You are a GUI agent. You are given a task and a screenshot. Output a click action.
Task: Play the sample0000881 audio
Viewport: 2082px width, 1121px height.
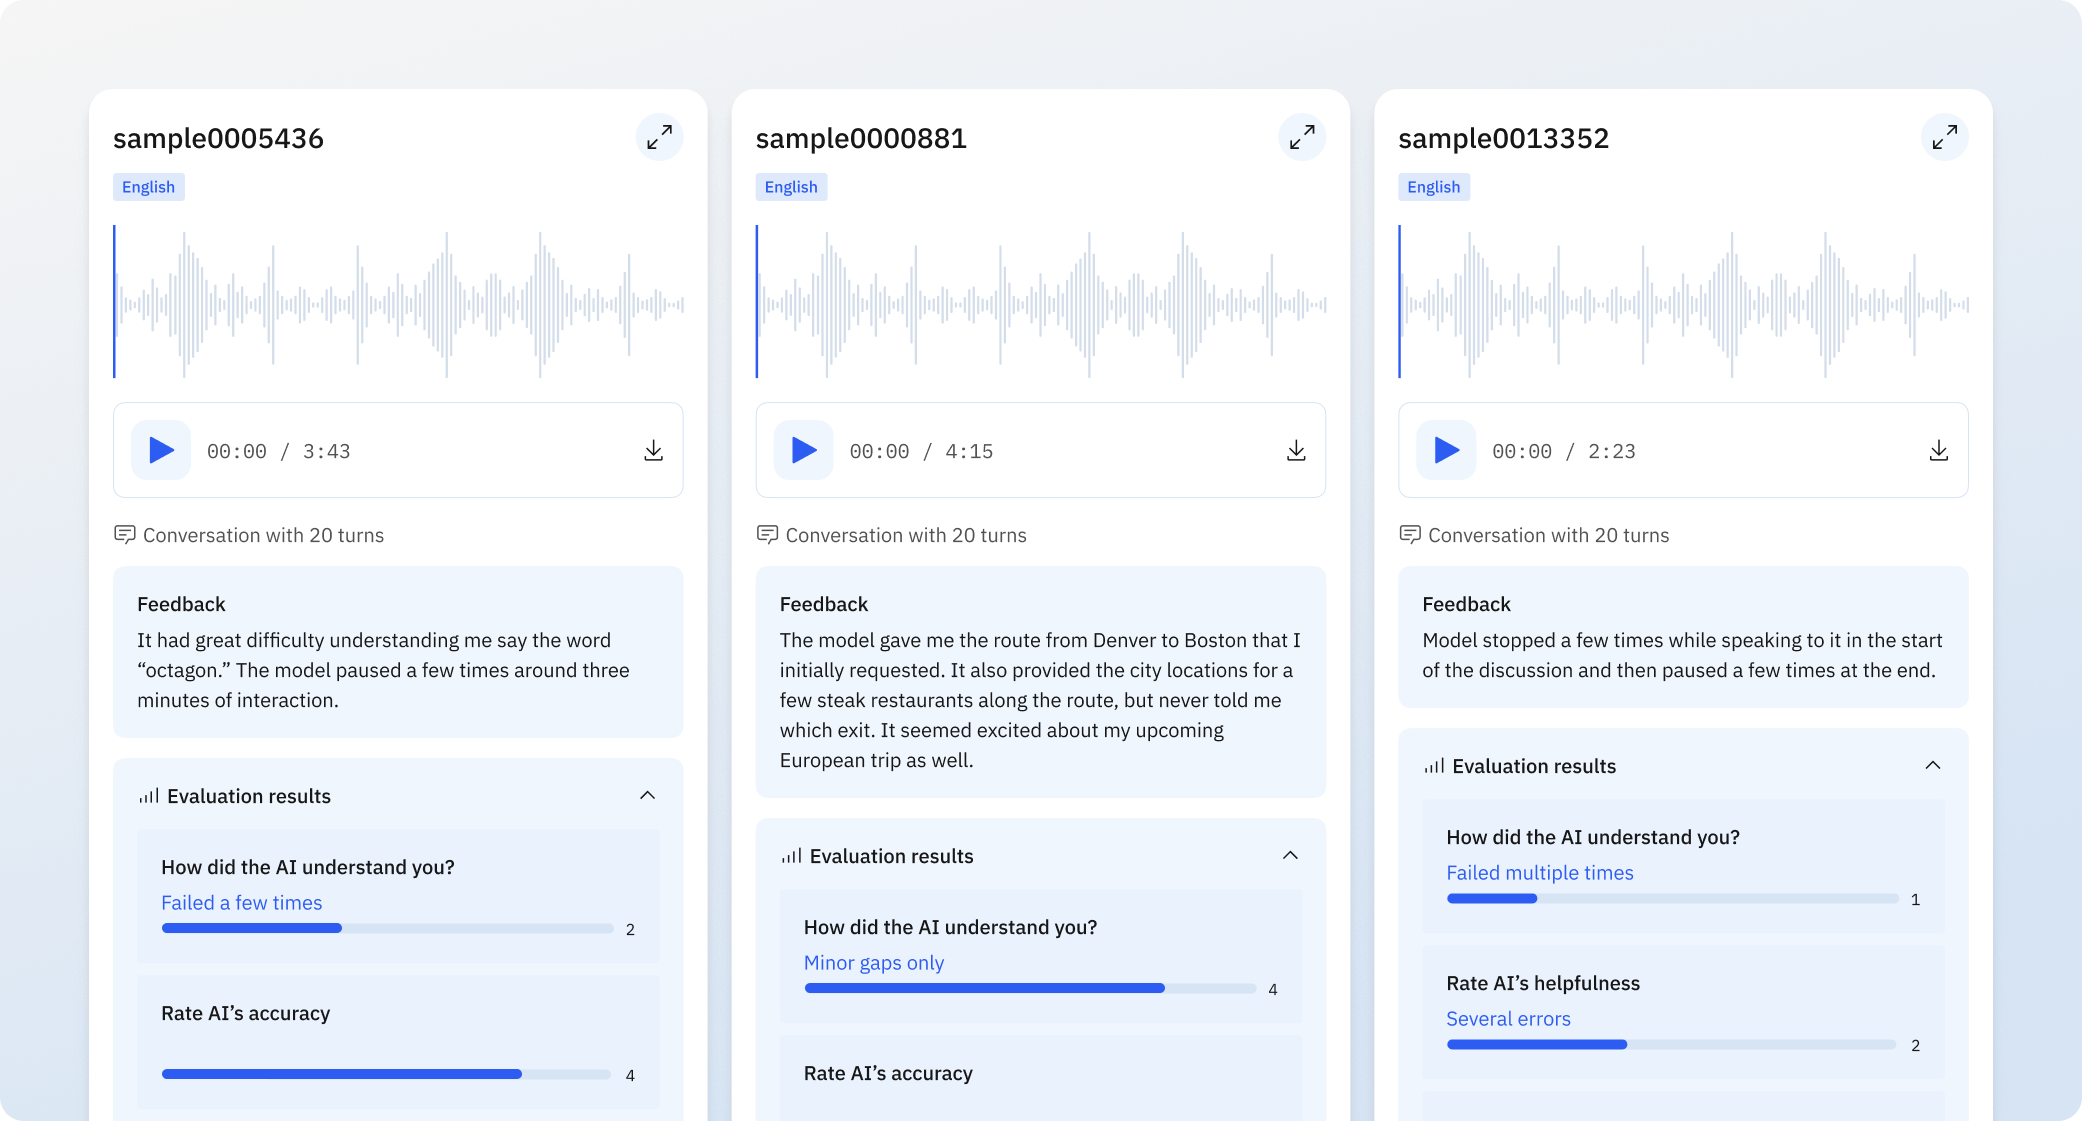(x=803, y=451)
